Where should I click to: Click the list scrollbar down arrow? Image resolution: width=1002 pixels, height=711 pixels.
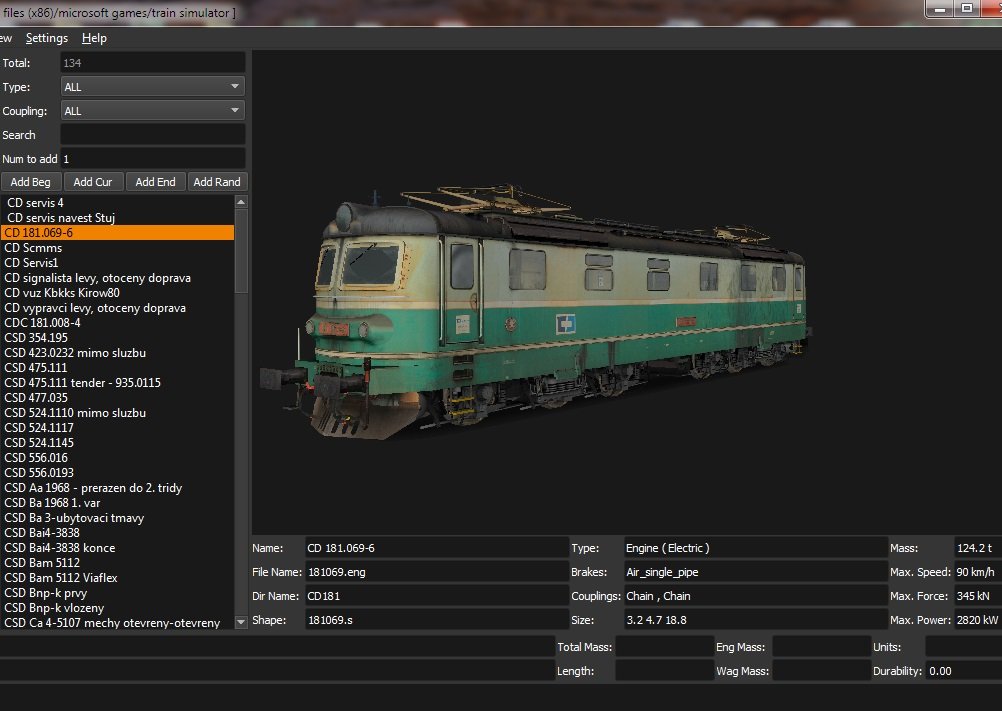tap(240, 622)
